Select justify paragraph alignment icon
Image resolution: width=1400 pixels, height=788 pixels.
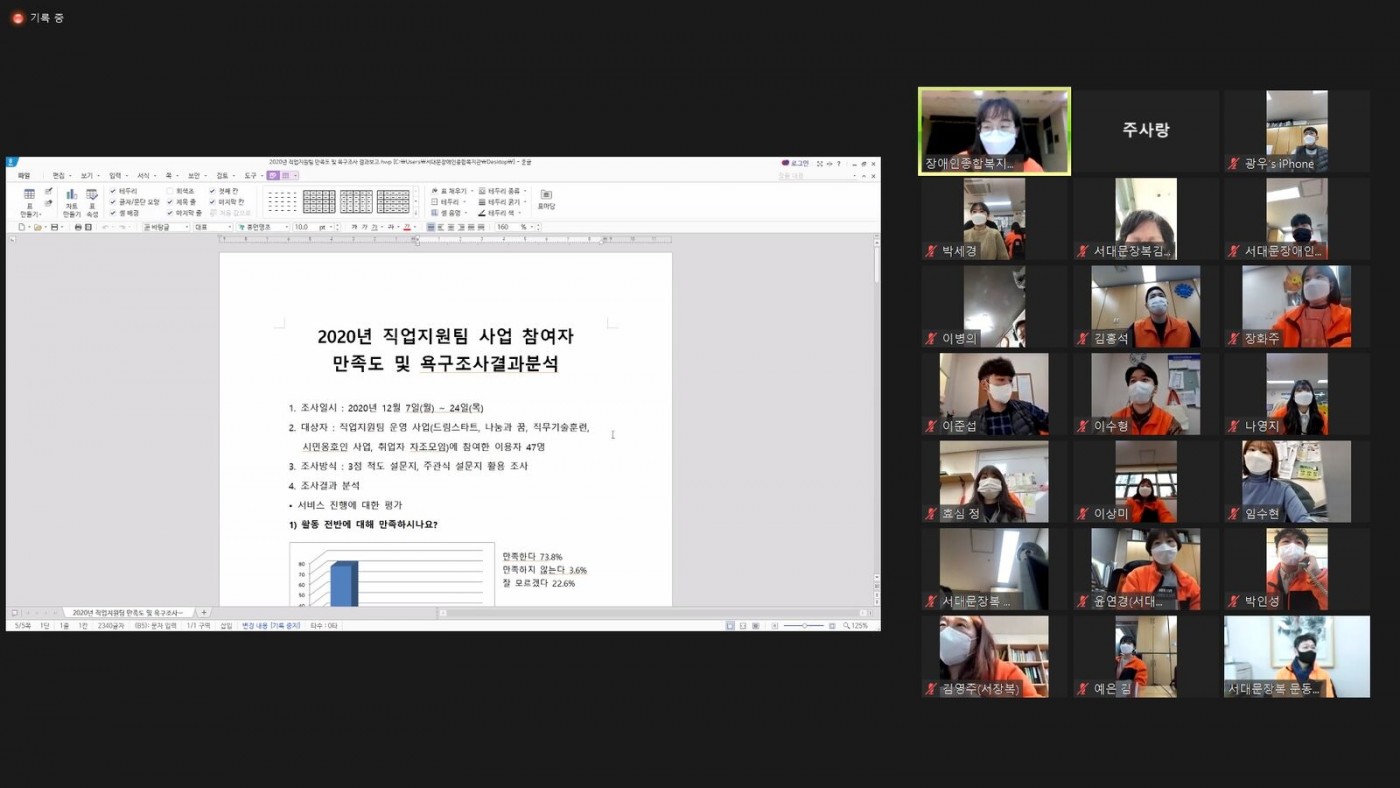[x=431, y=227]
